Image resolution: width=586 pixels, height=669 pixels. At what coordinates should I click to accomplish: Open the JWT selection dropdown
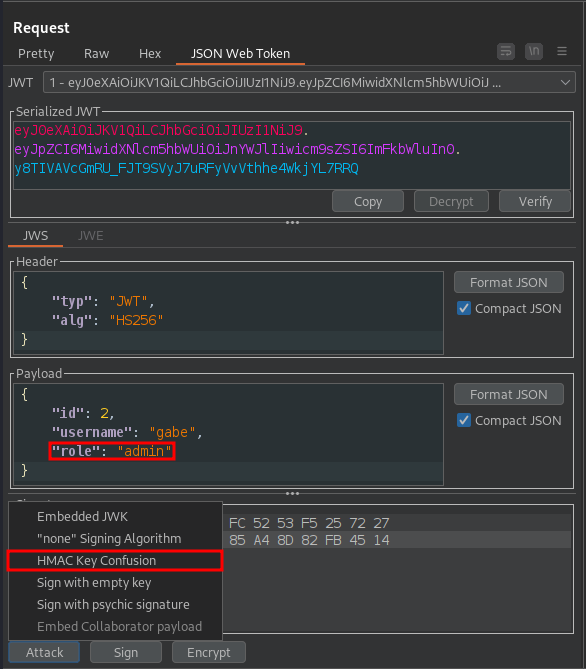[x=309, y=82]
